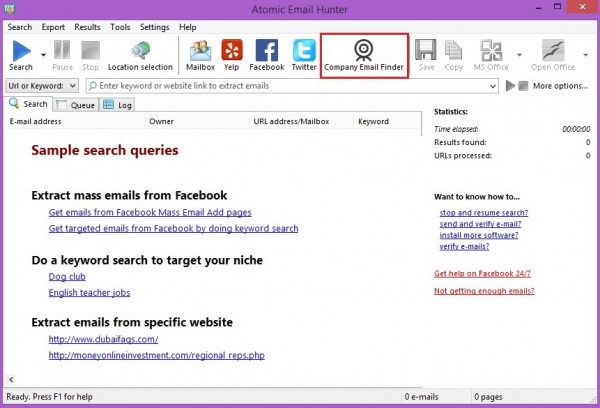Open the Export menu
Screen dimensions: 600x408
click(x=53, y=27)
